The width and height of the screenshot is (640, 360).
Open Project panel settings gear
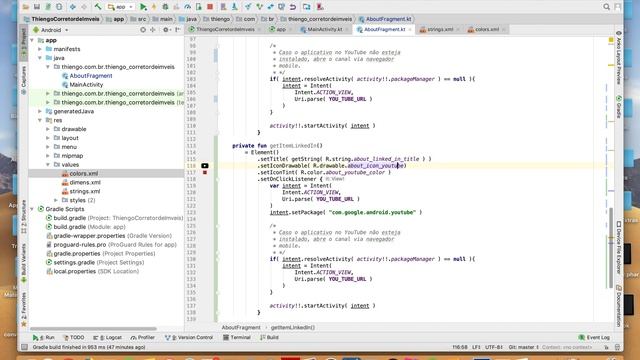coord(166,30)
